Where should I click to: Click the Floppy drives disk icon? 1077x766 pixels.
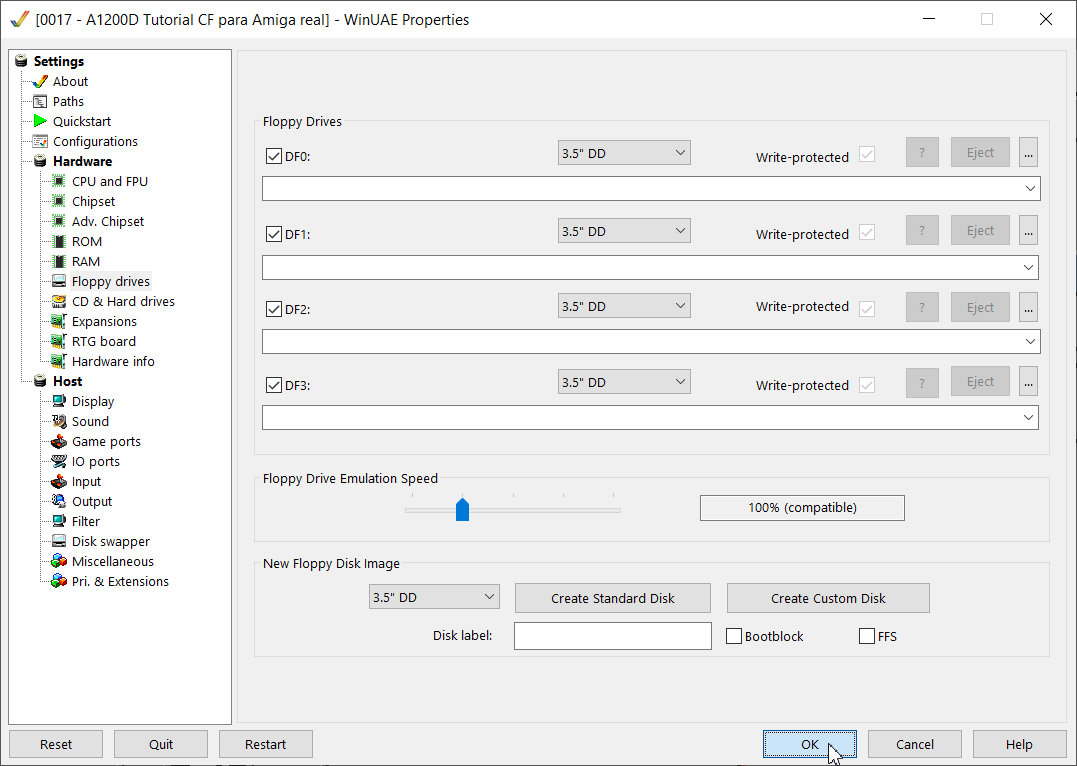pyautogui.click(x=59, y=281)
